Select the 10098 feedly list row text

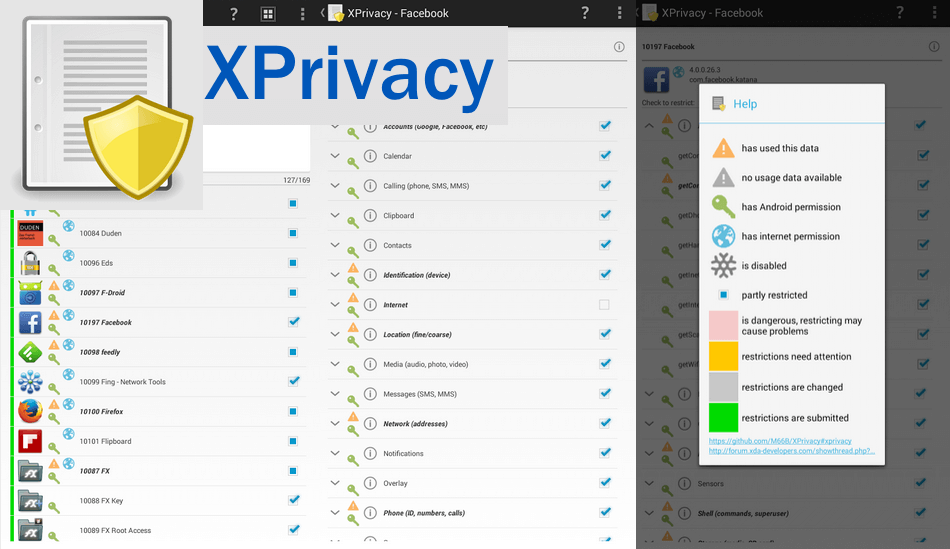point(100,352)
